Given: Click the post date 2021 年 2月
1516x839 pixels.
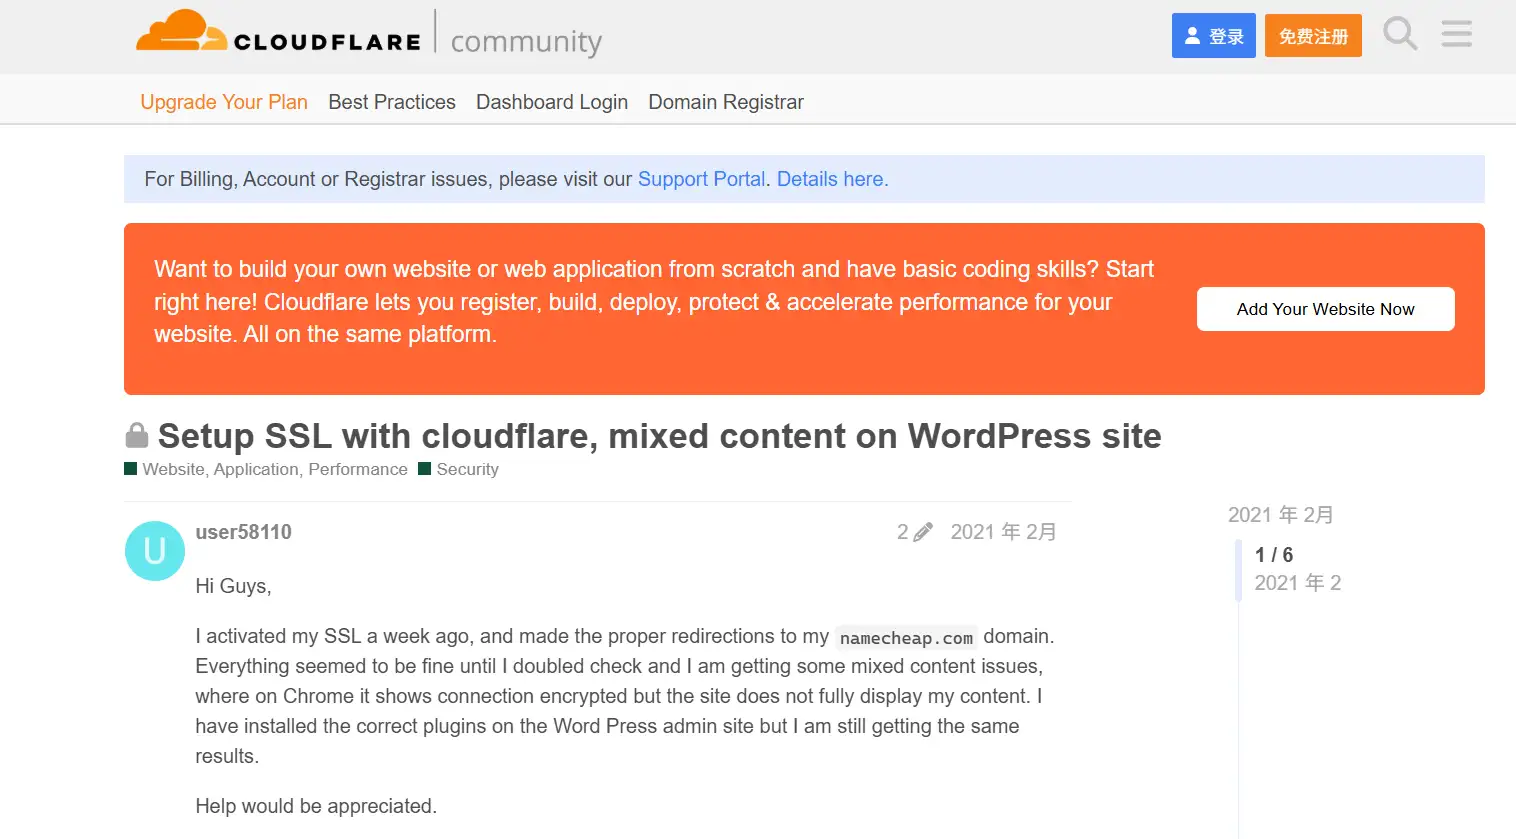Looking at the screenshot, I should point(1003,532).
